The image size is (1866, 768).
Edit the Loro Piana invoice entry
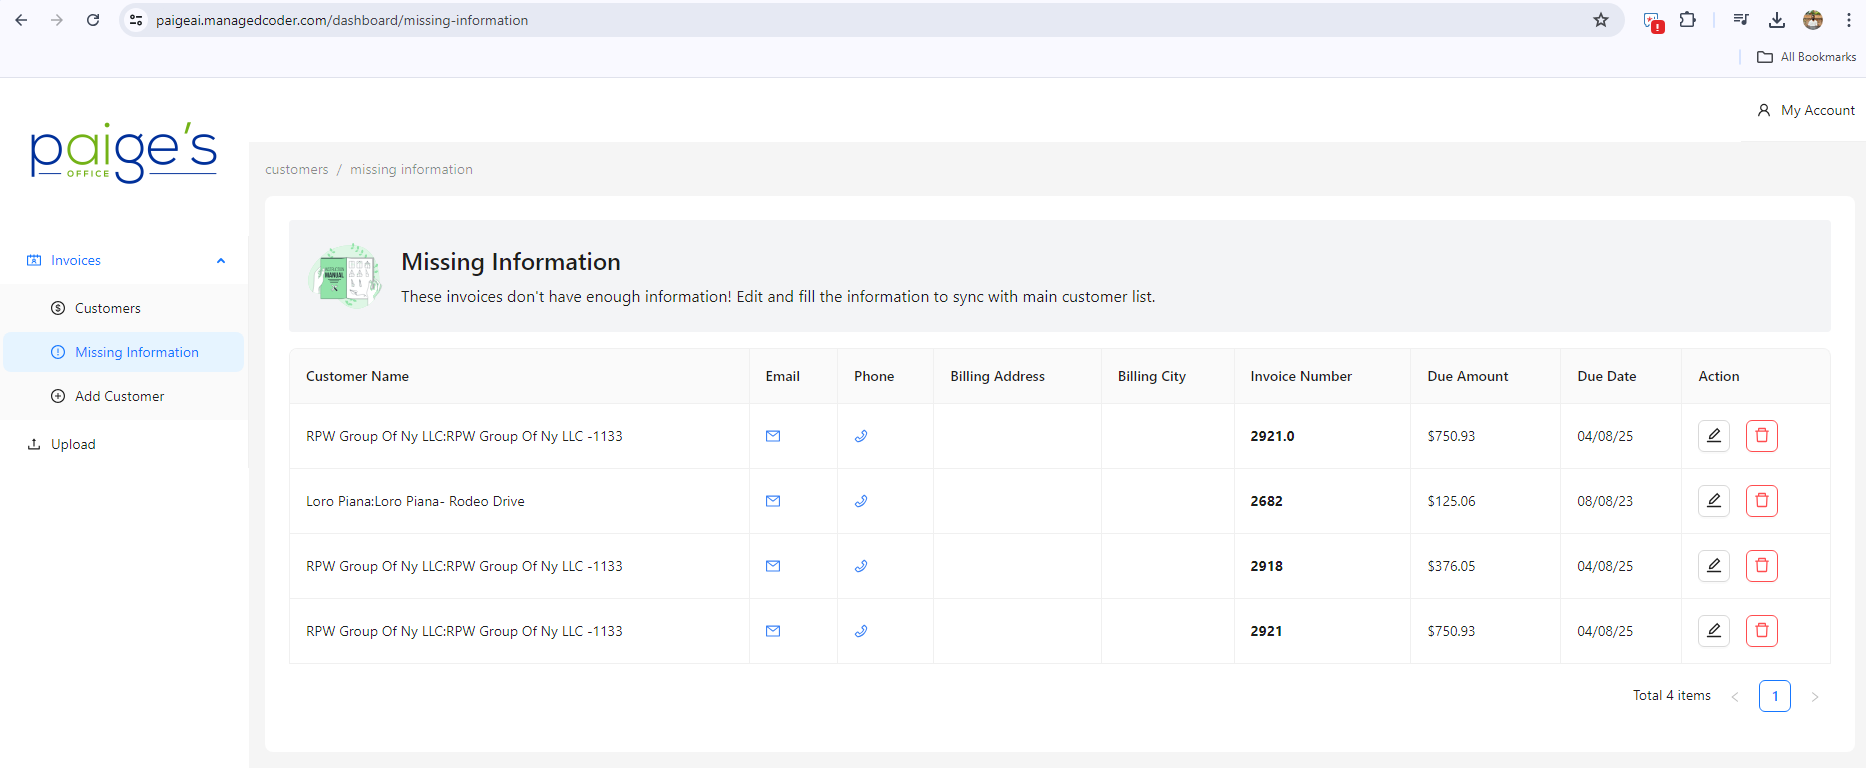point(1713,501)
